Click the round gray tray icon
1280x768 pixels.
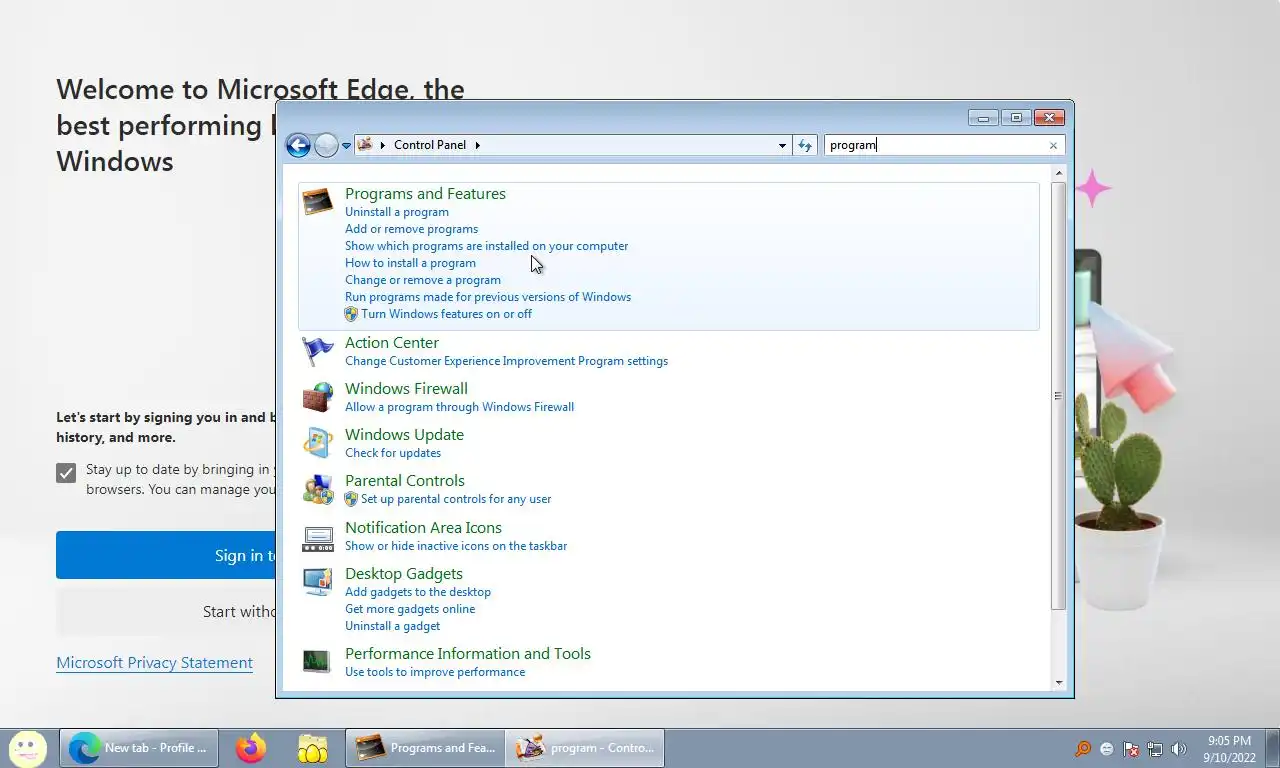pos(1107,749)
